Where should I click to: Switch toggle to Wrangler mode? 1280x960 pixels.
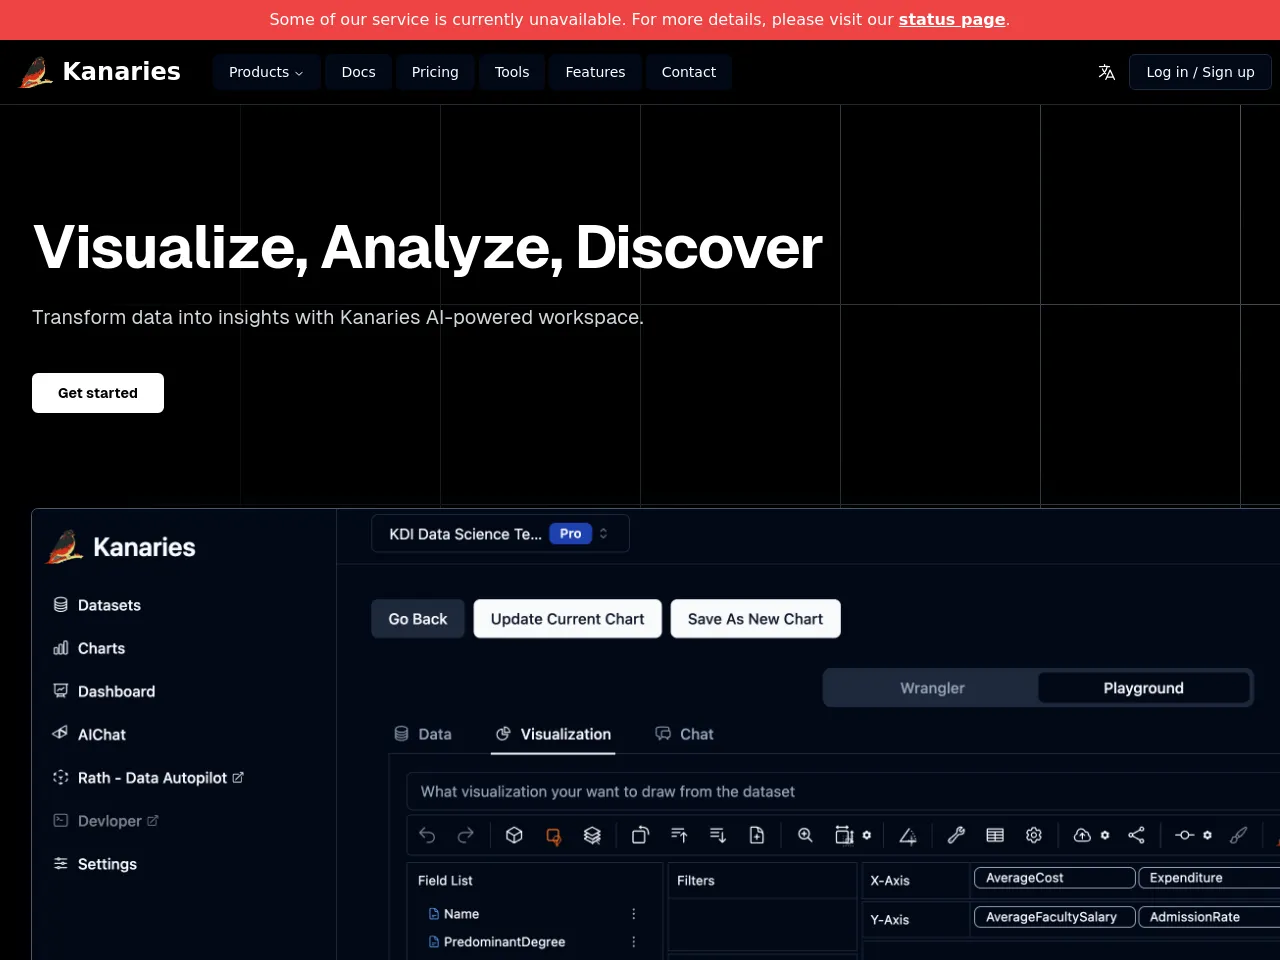click(932, 688)
